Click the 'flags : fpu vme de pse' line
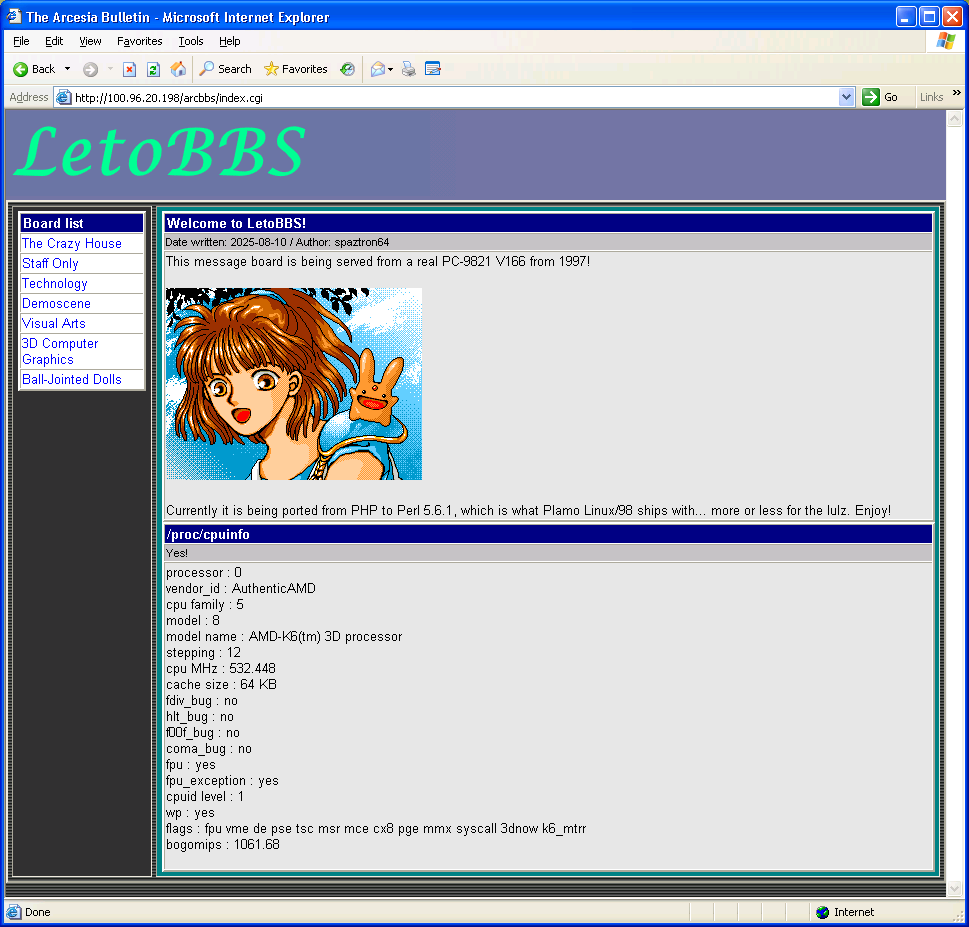This screenshot has height=927, width=969. 376,829
